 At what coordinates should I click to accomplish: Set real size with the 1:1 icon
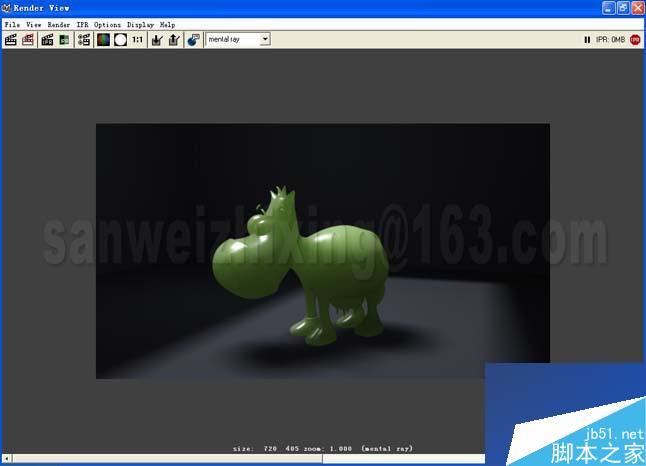tap(137, 40)
